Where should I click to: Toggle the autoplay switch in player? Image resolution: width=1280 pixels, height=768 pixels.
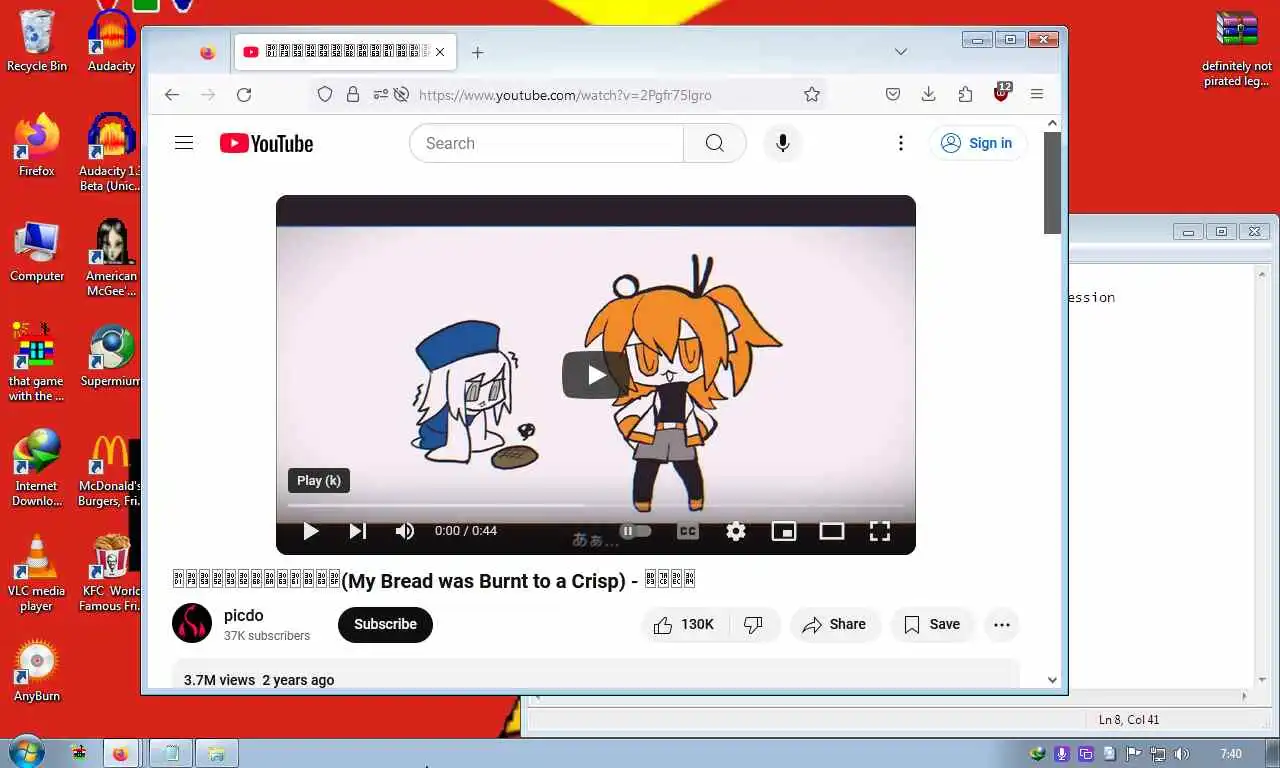click(635, 531)
